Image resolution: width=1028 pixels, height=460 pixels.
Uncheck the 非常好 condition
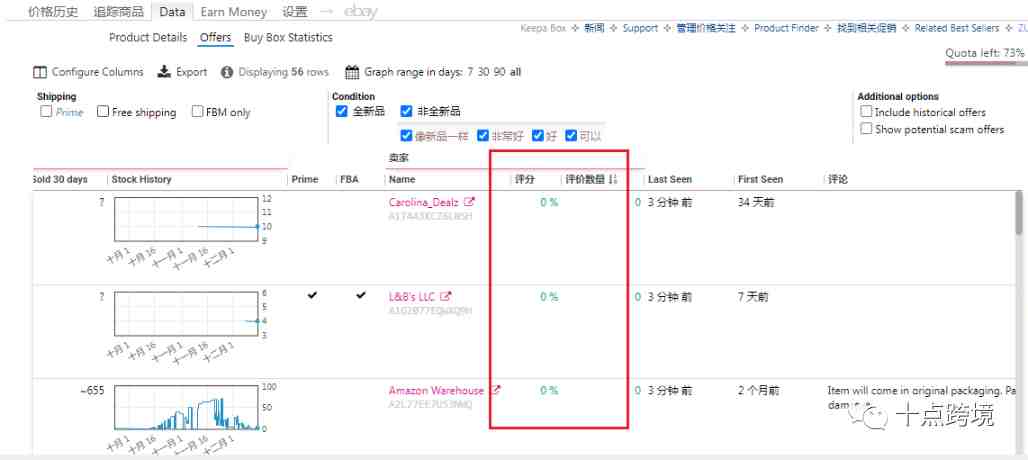click(x=483, y=136)
